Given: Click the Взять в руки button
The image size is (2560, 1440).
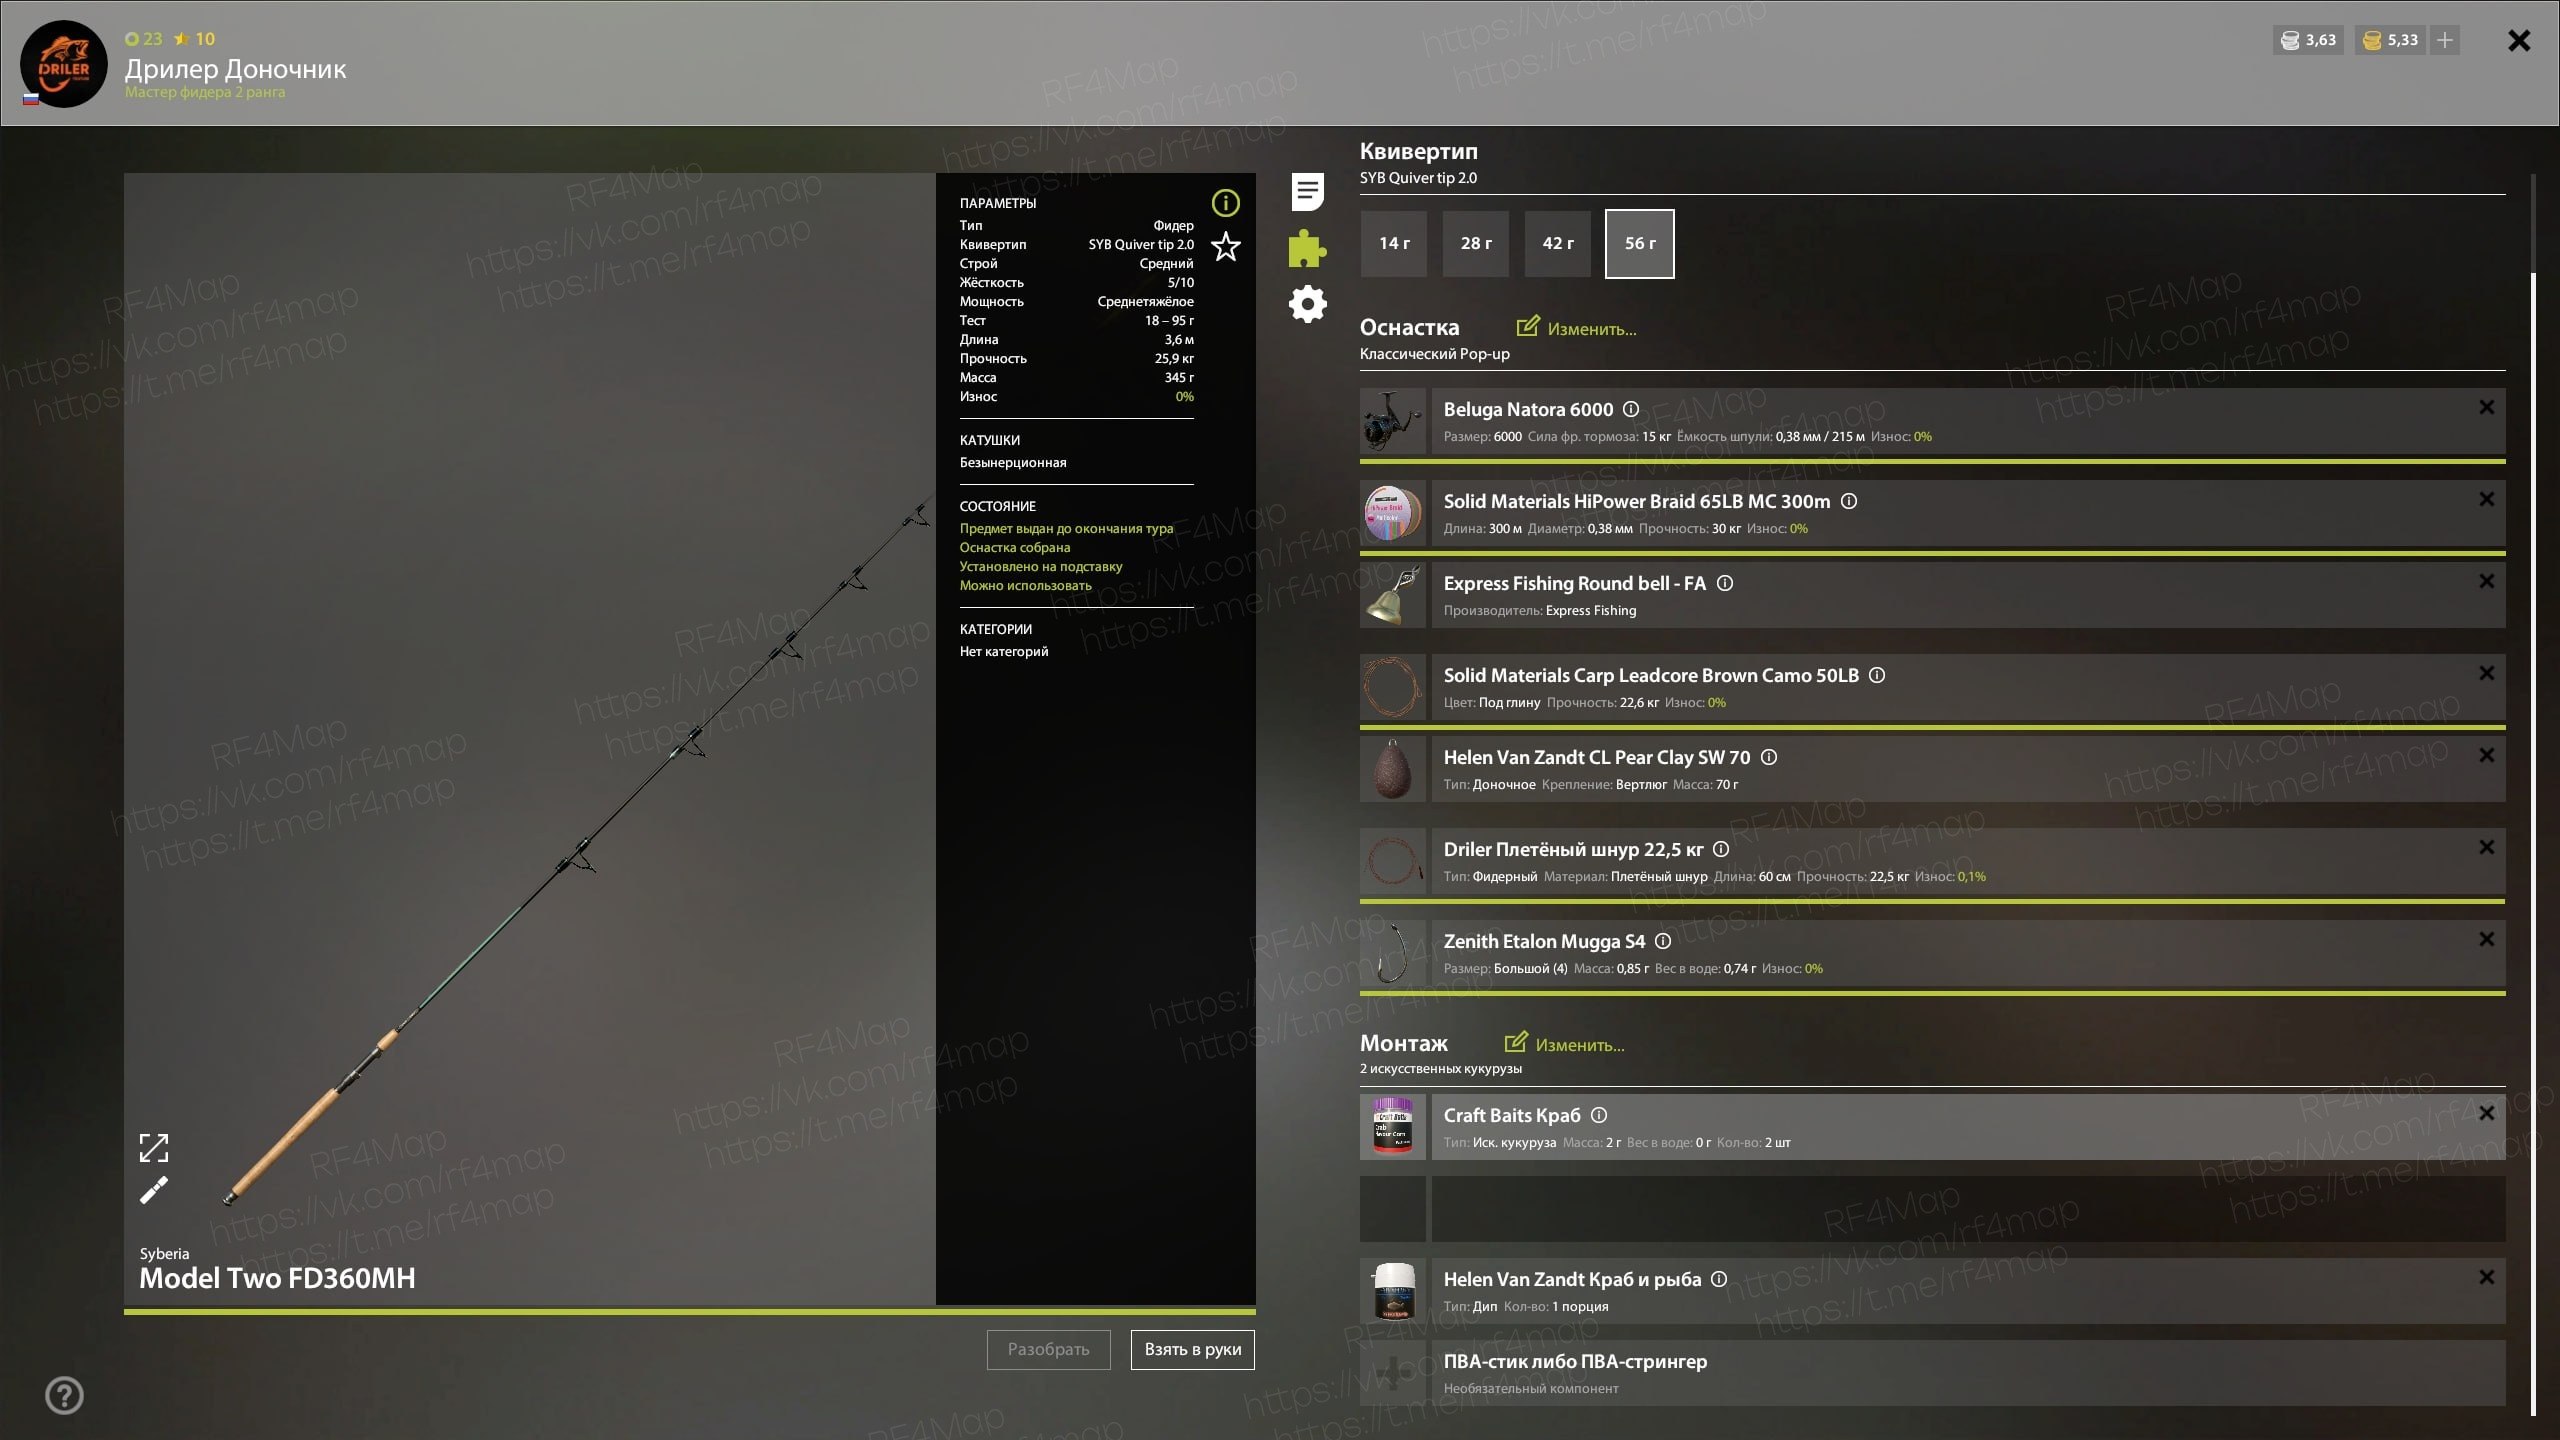Looking at the screenshot, I should coord(1192,1349).
